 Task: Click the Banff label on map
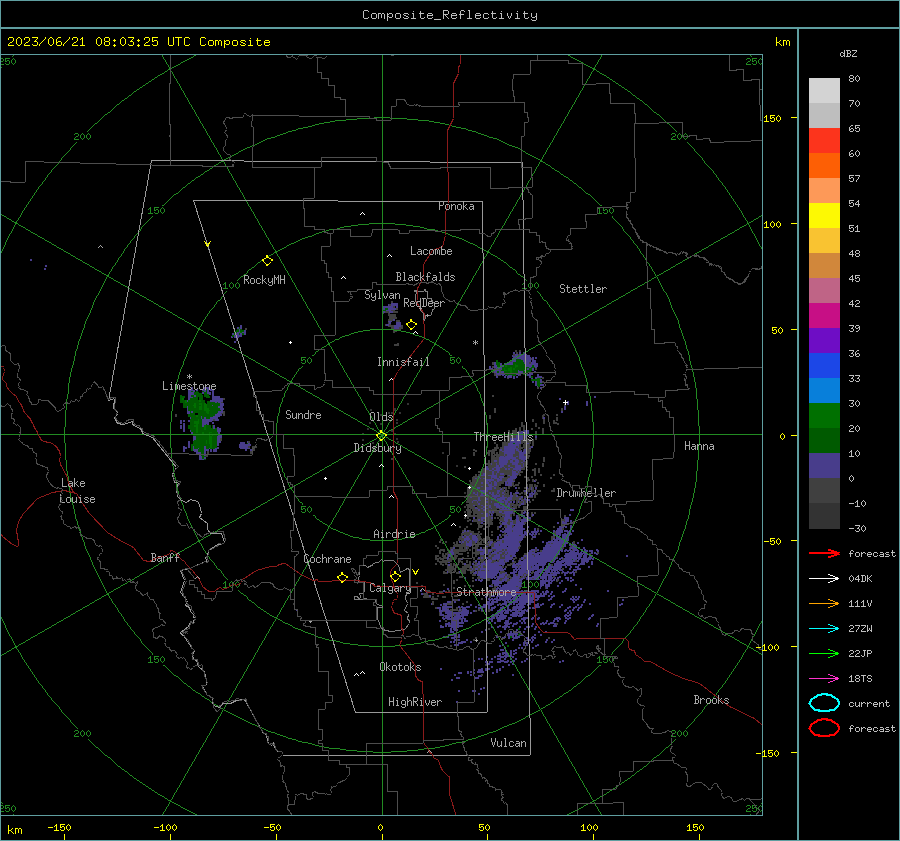165,558
